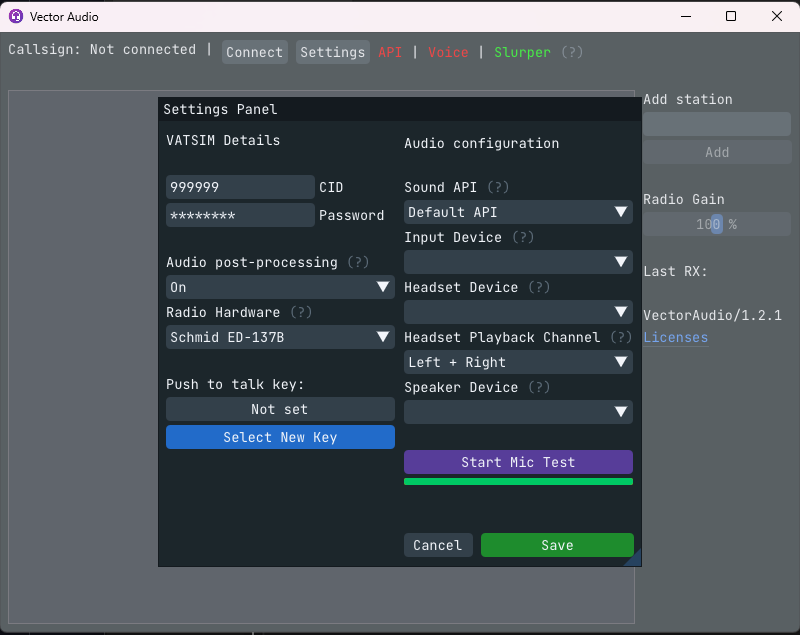Click the Vector Audio logo
Screen dimensions: 800x635
(16, 16)
